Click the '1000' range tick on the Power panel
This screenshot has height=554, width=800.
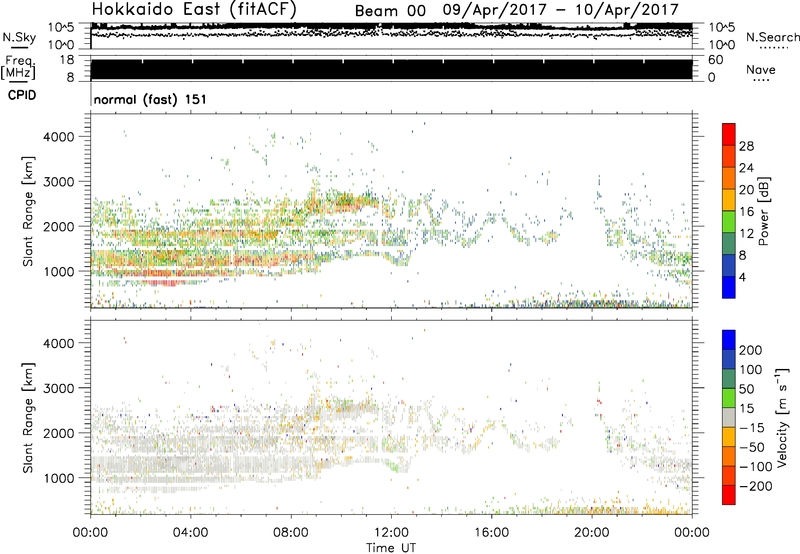click(59, 271)
